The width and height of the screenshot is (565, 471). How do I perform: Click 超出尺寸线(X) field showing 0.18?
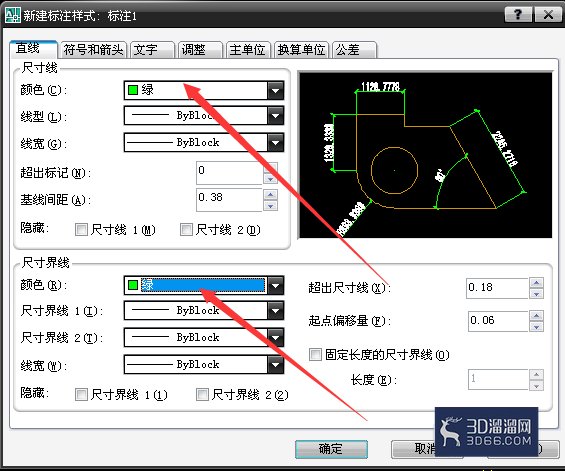(497, 288)
